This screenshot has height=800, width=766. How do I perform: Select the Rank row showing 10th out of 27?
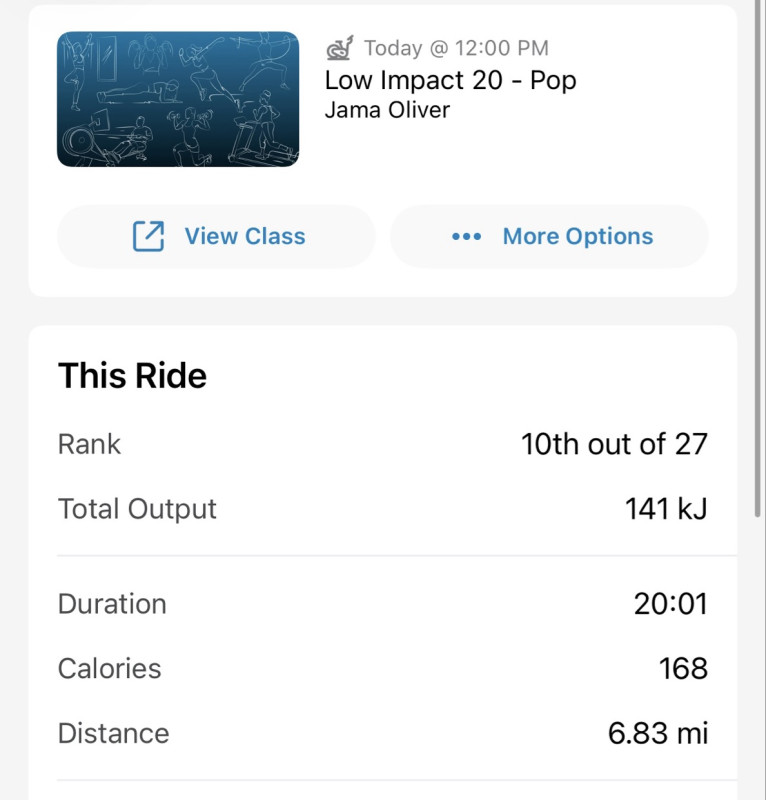point(383,444)
